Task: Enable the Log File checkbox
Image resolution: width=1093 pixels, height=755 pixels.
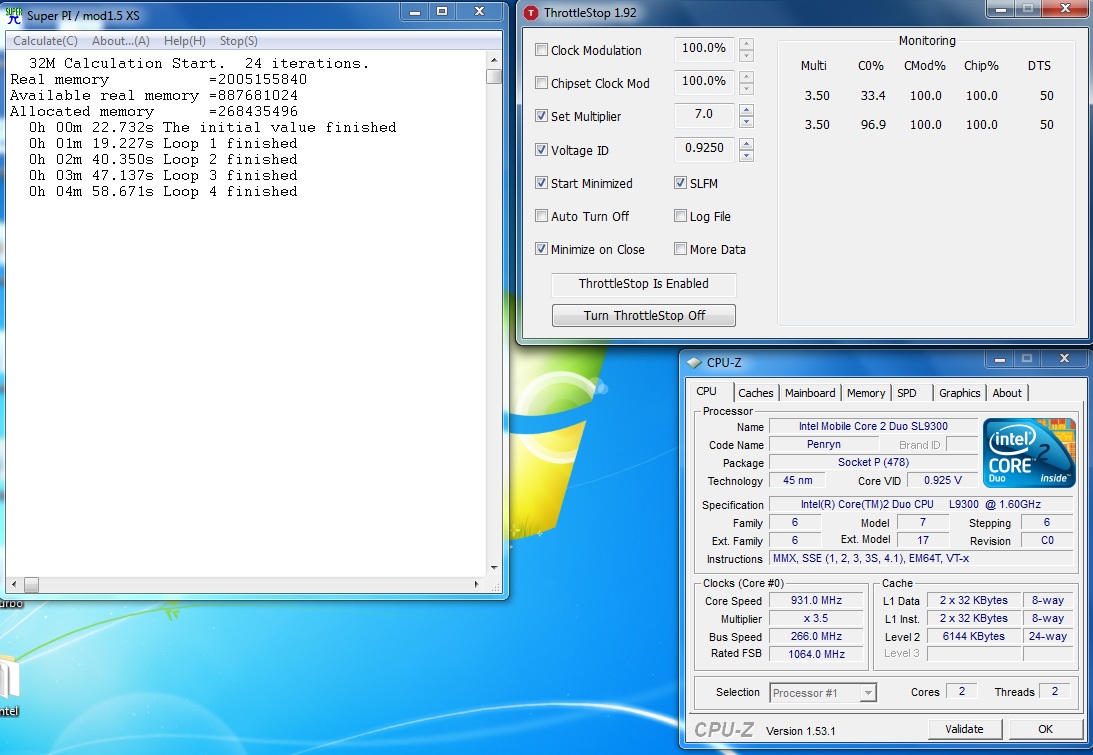Action: click(x=680, y=215)
